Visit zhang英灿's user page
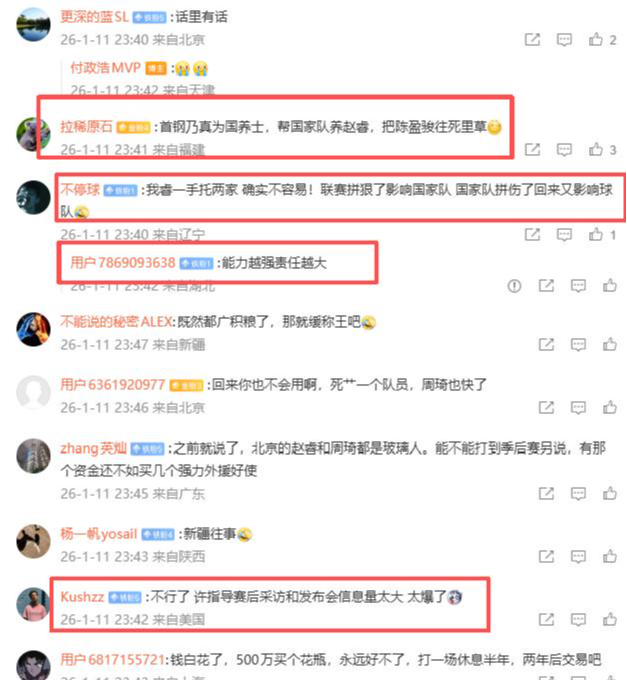 point(93,448)
